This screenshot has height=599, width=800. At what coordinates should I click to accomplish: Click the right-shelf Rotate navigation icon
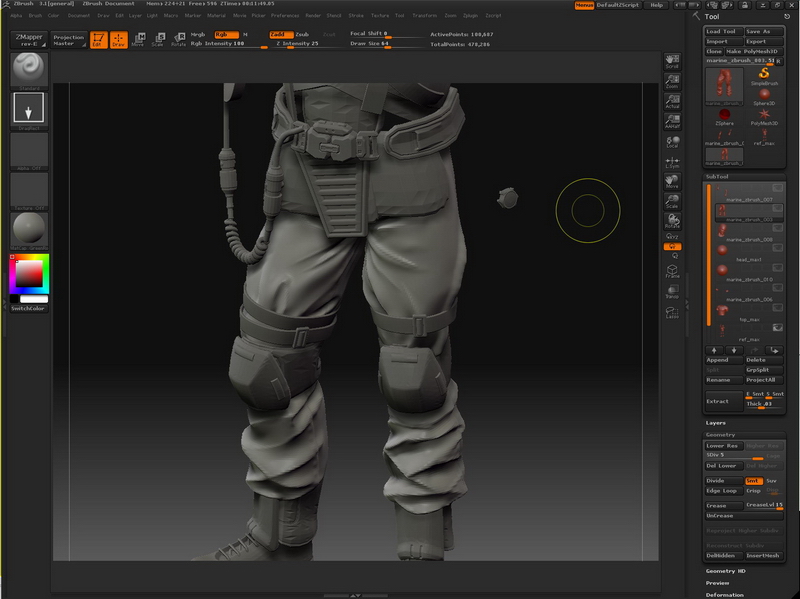pyautogui.click(x=672, y=221)
